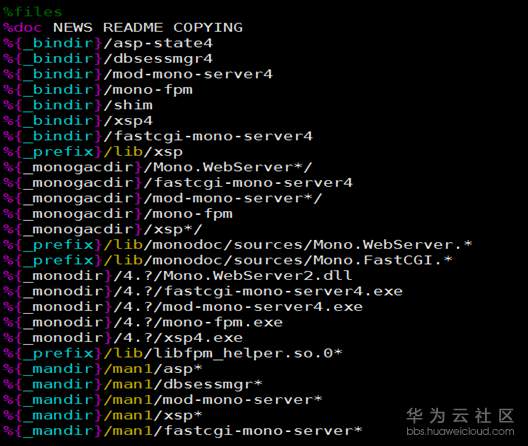This screenshot has width=528, height=446.
Task: Click the %files line
Action: [33, 12]
